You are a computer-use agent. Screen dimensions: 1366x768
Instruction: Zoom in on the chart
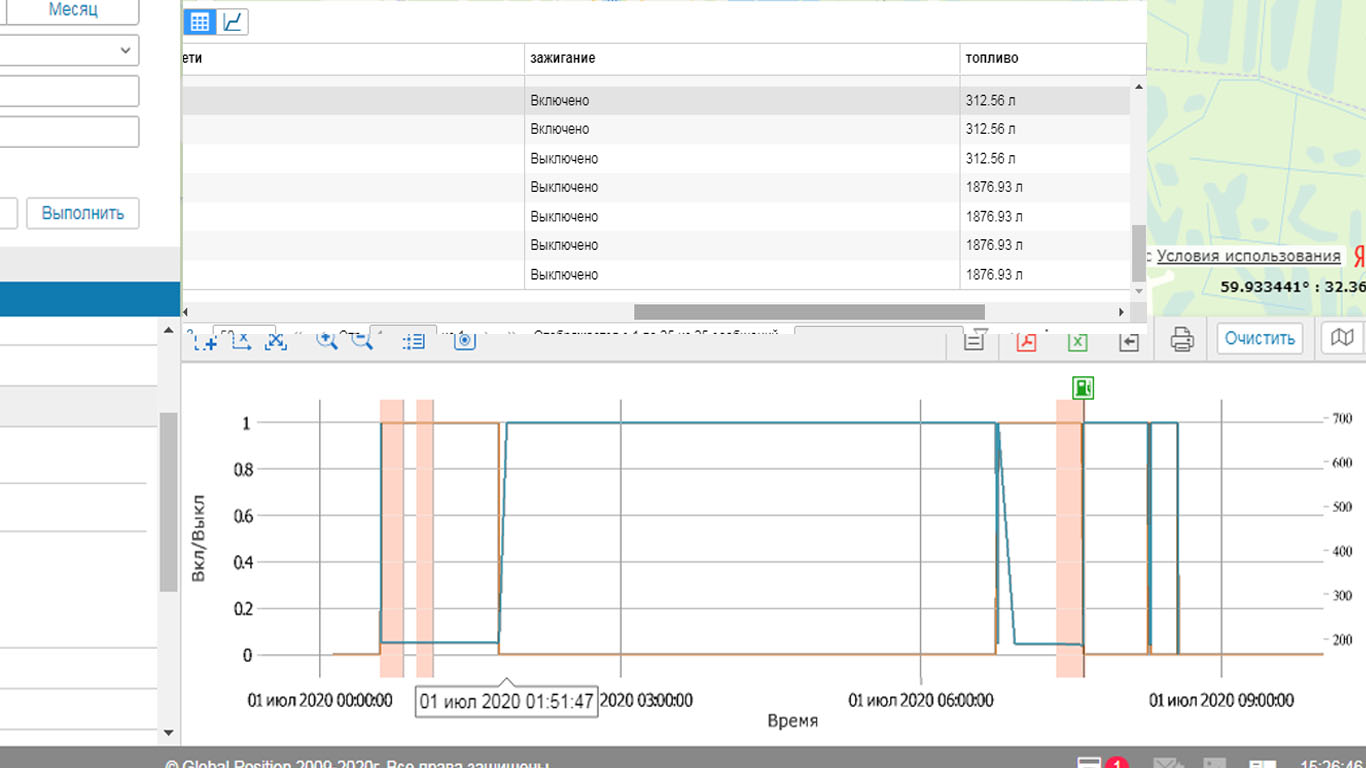tap(326, 341)
